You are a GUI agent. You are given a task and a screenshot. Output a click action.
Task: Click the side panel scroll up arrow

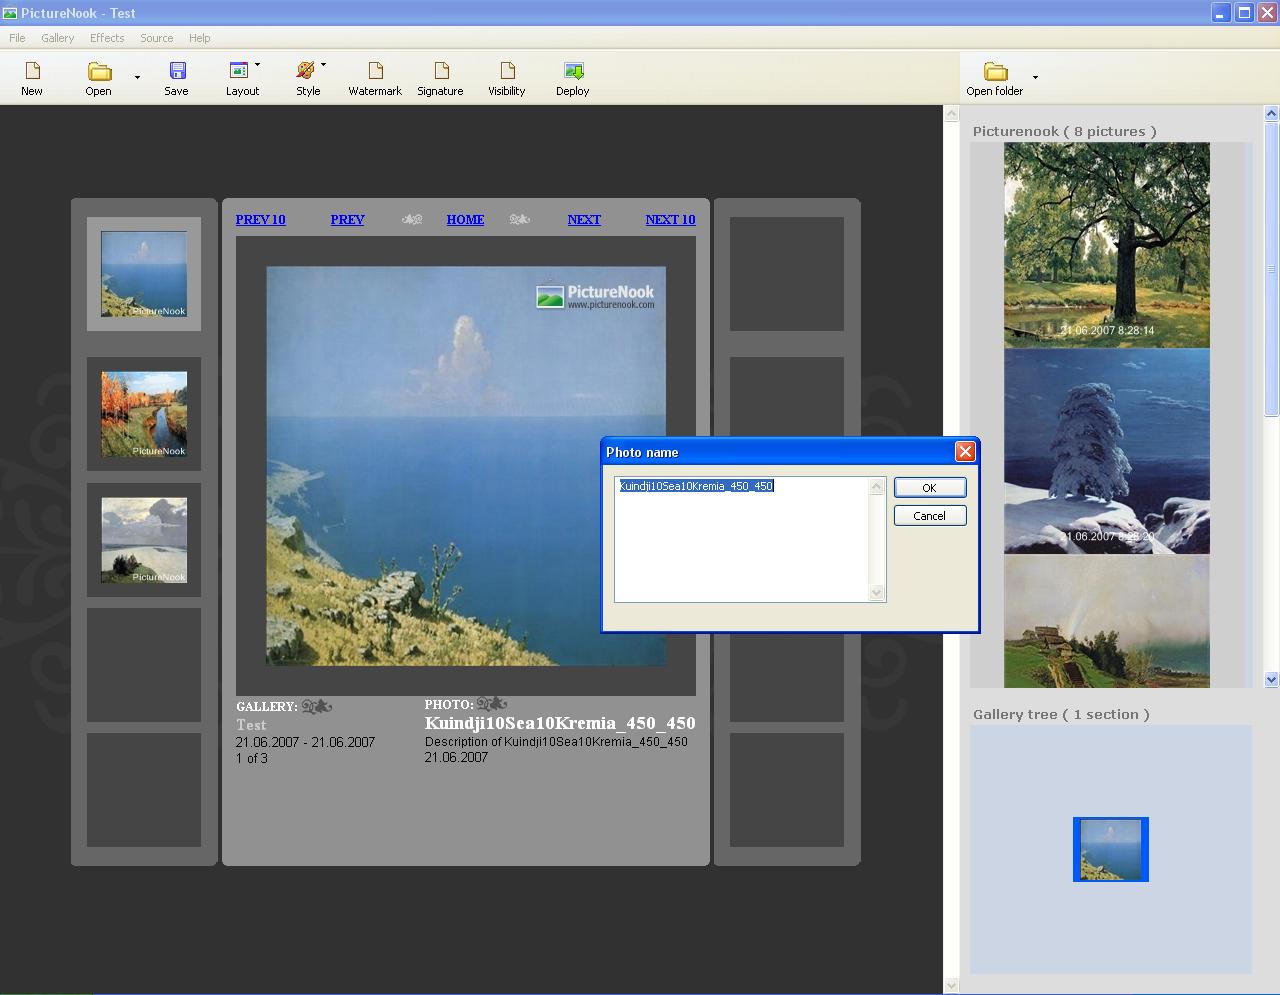click(x=951, y=114)
